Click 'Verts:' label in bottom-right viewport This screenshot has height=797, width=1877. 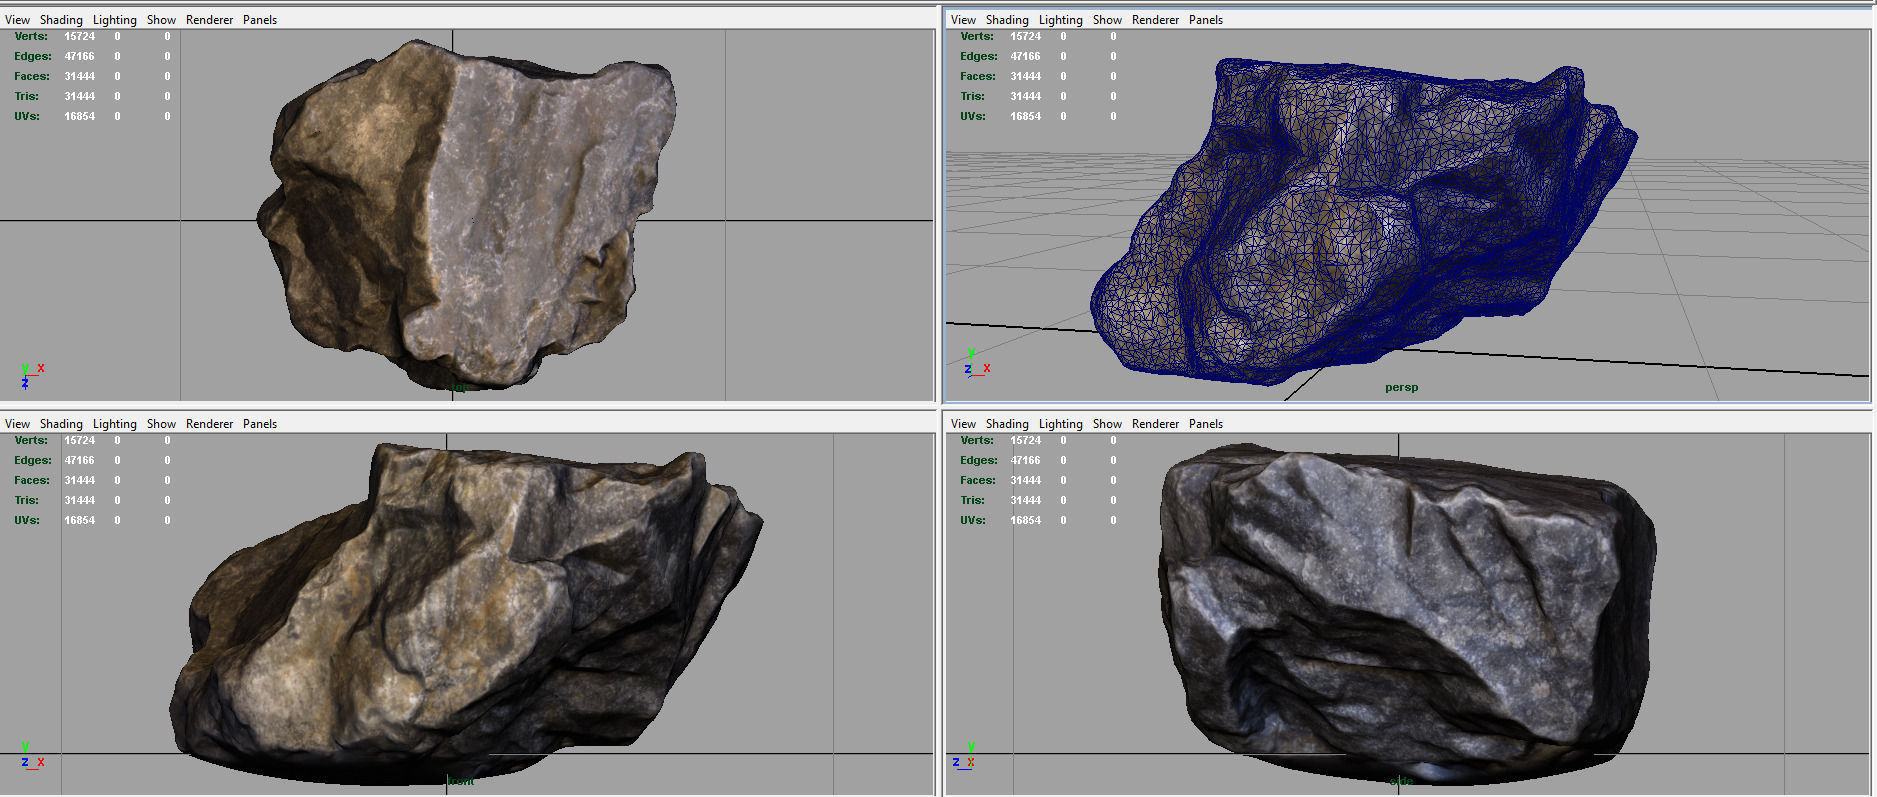click(976, 440)
